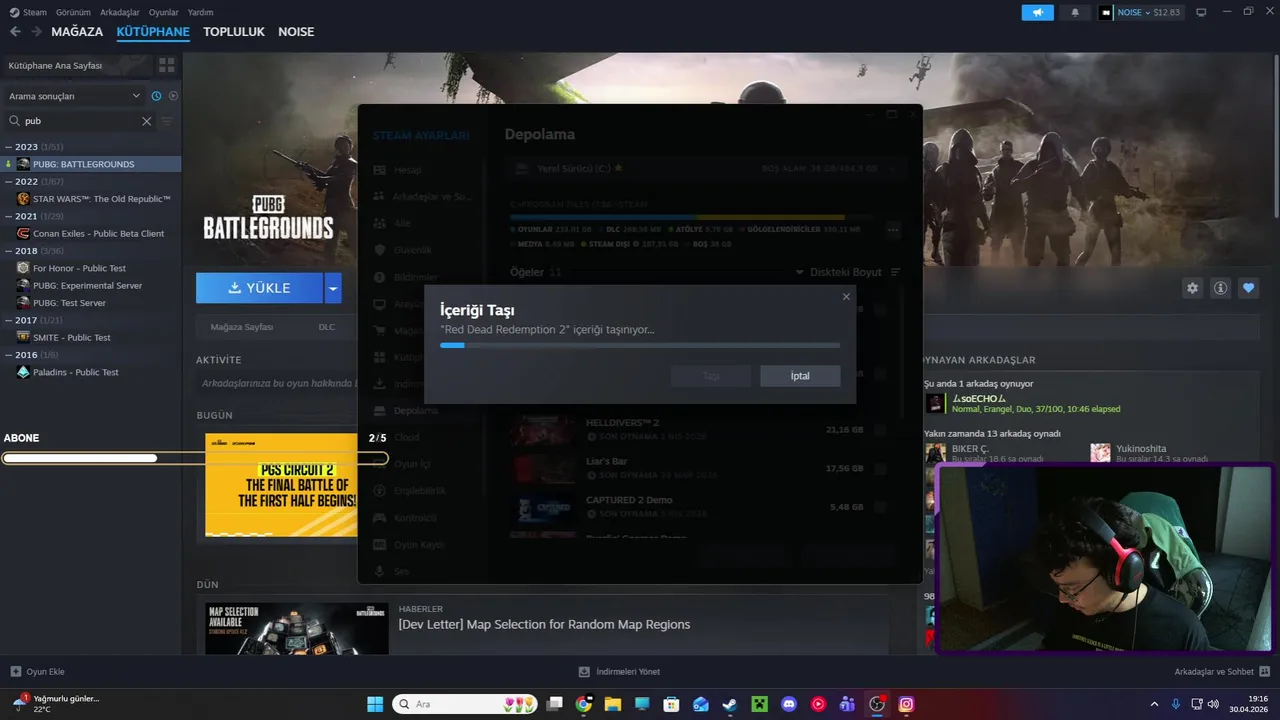
Task: Go back with the left arrow
Action: (x=15, y=32)
